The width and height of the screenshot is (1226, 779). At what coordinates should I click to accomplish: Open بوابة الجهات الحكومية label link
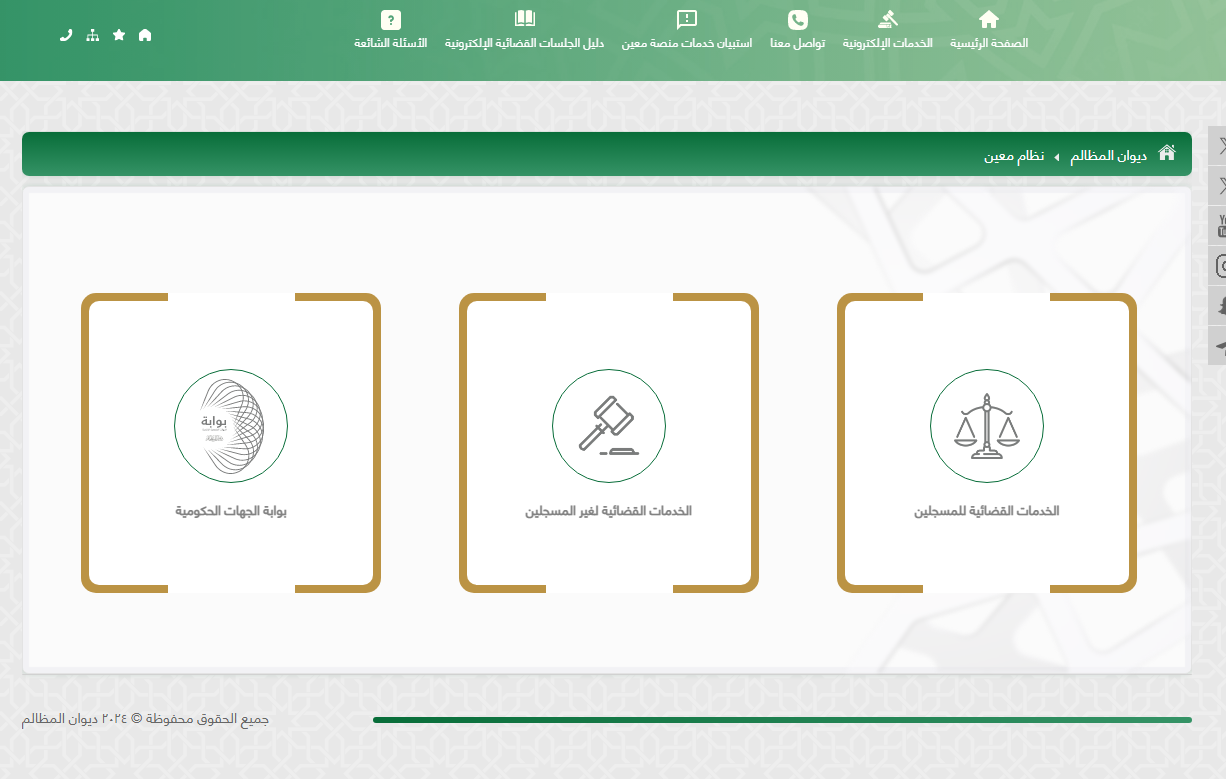tap(230, 511)
